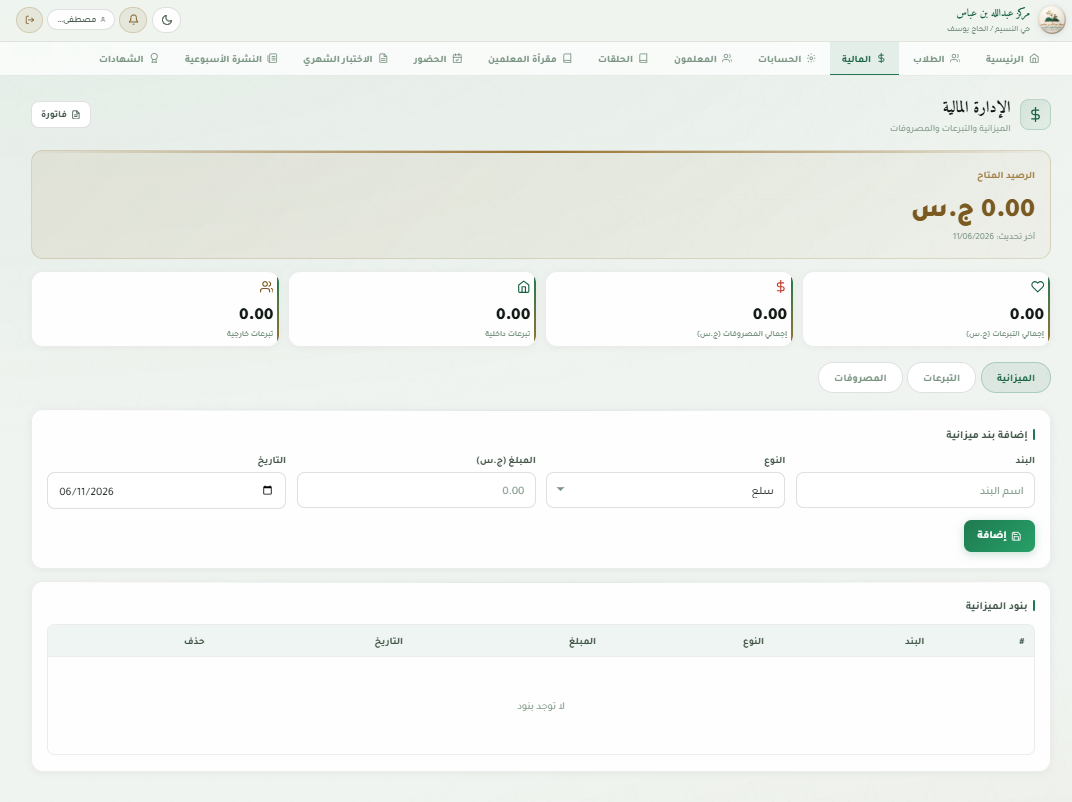This screenshot has width=1072, height=802.
Task: Open the الحلقات circles tab
Action: click(x=623, y=59)
